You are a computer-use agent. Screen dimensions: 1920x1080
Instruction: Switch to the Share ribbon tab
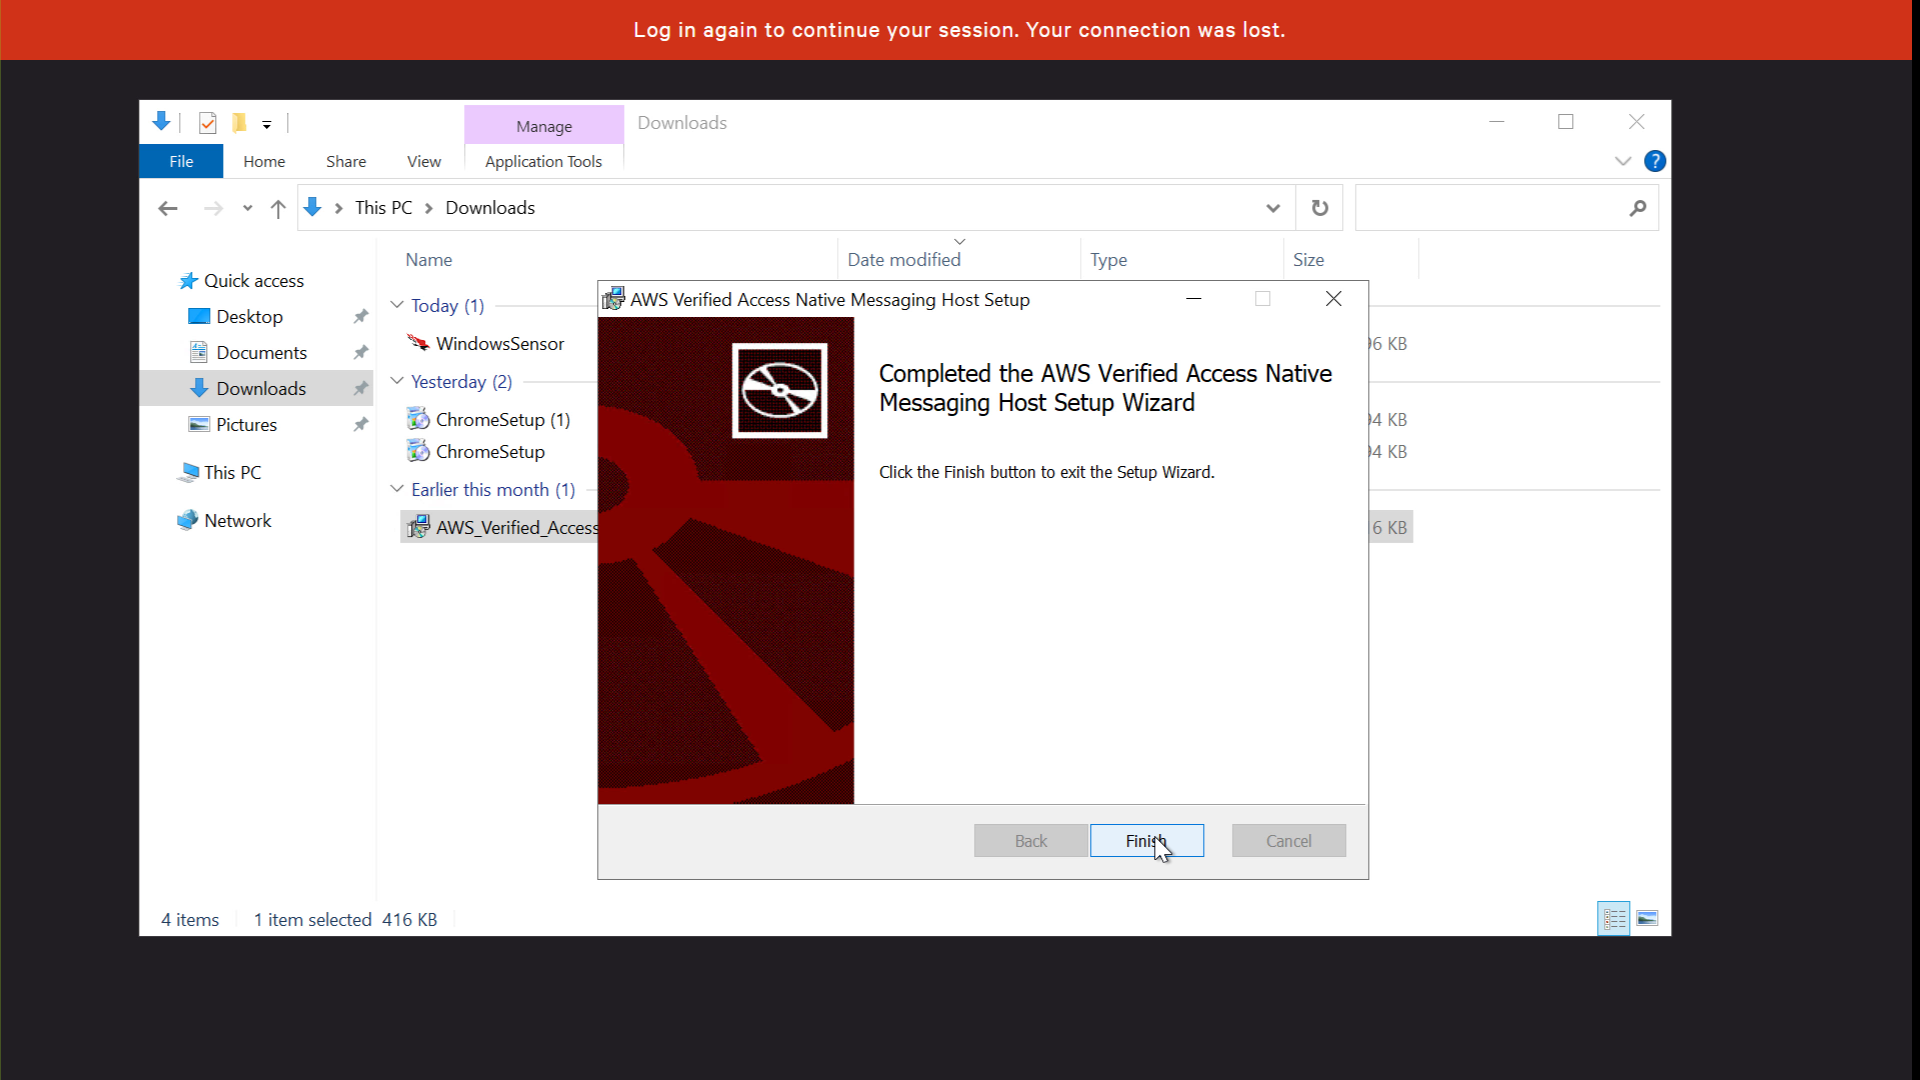[346, 161]
